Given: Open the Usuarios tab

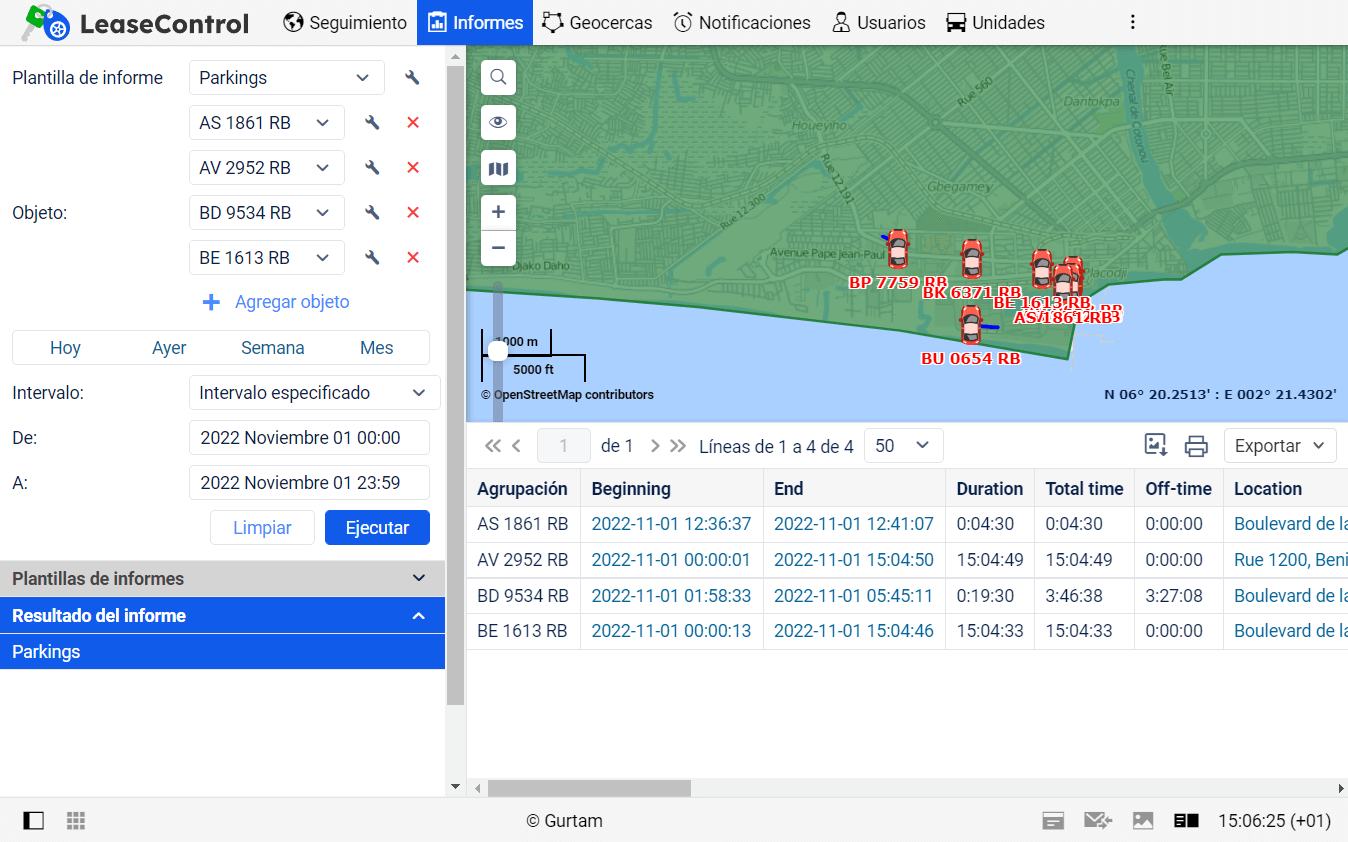Looking at the screenshot, I should click(878, 22).
